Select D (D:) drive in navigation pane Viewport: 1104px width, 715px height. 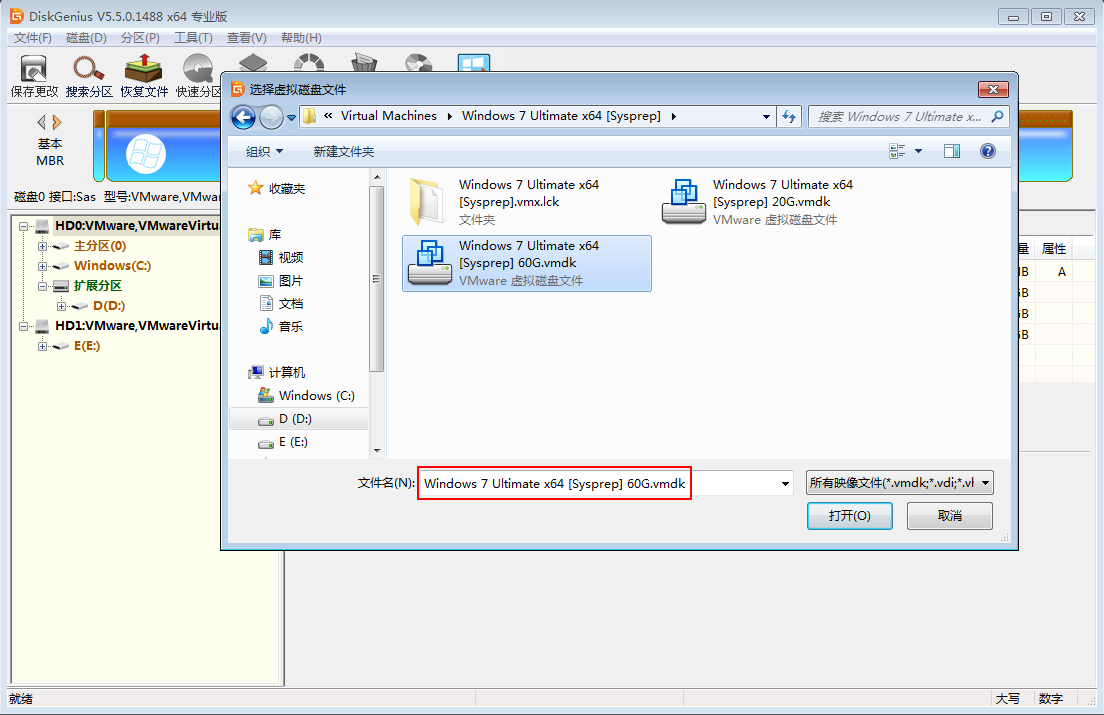(x=295, y=419)
